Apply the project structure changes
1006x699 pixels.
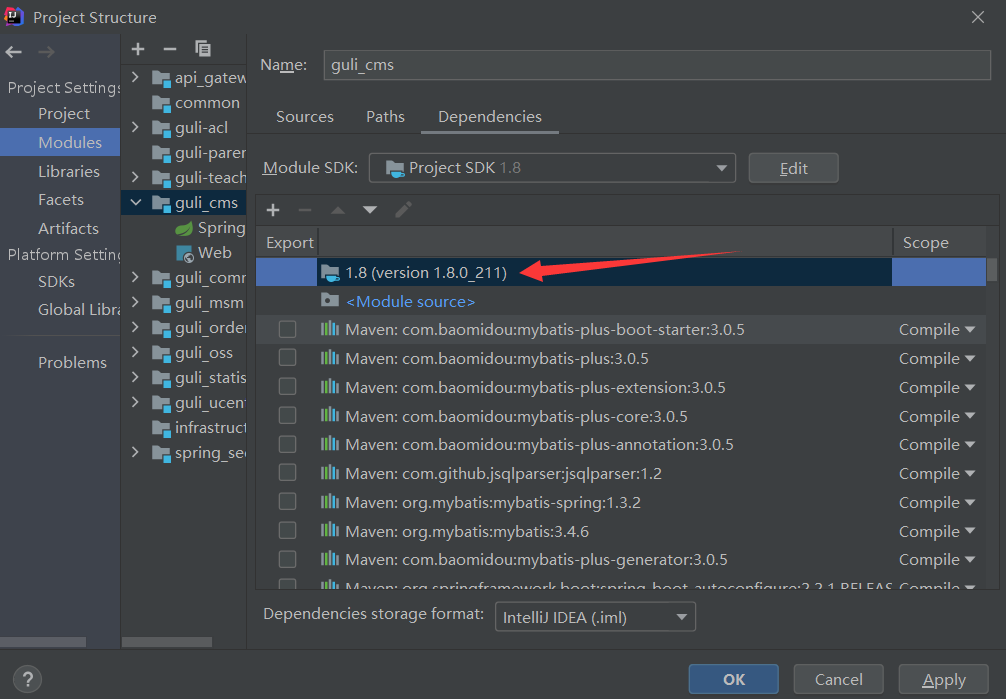point(941,679)
